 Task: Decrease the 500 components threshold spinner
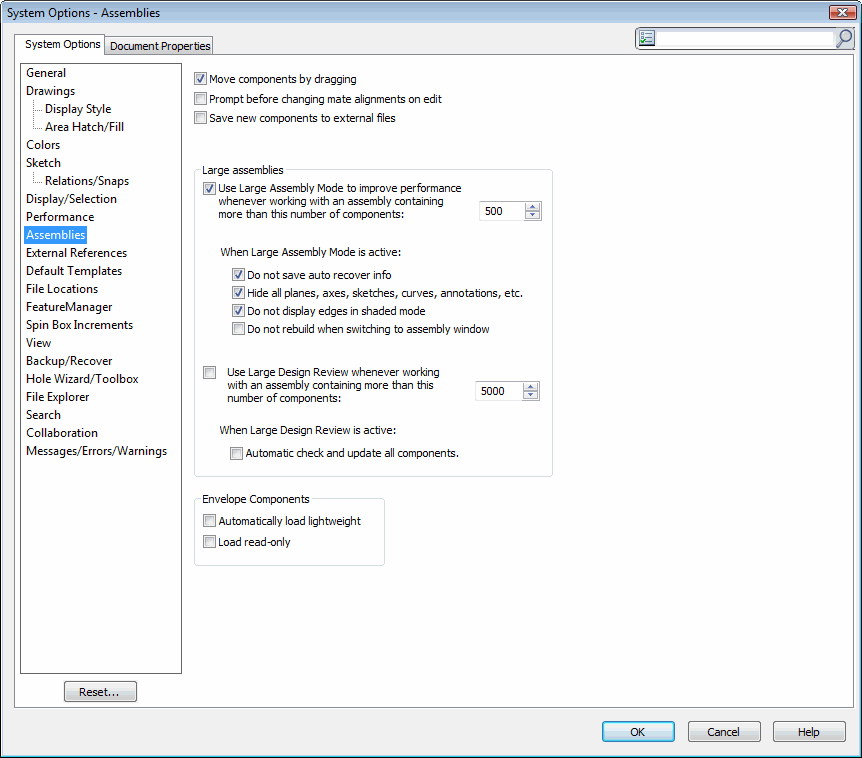[532, 215]
